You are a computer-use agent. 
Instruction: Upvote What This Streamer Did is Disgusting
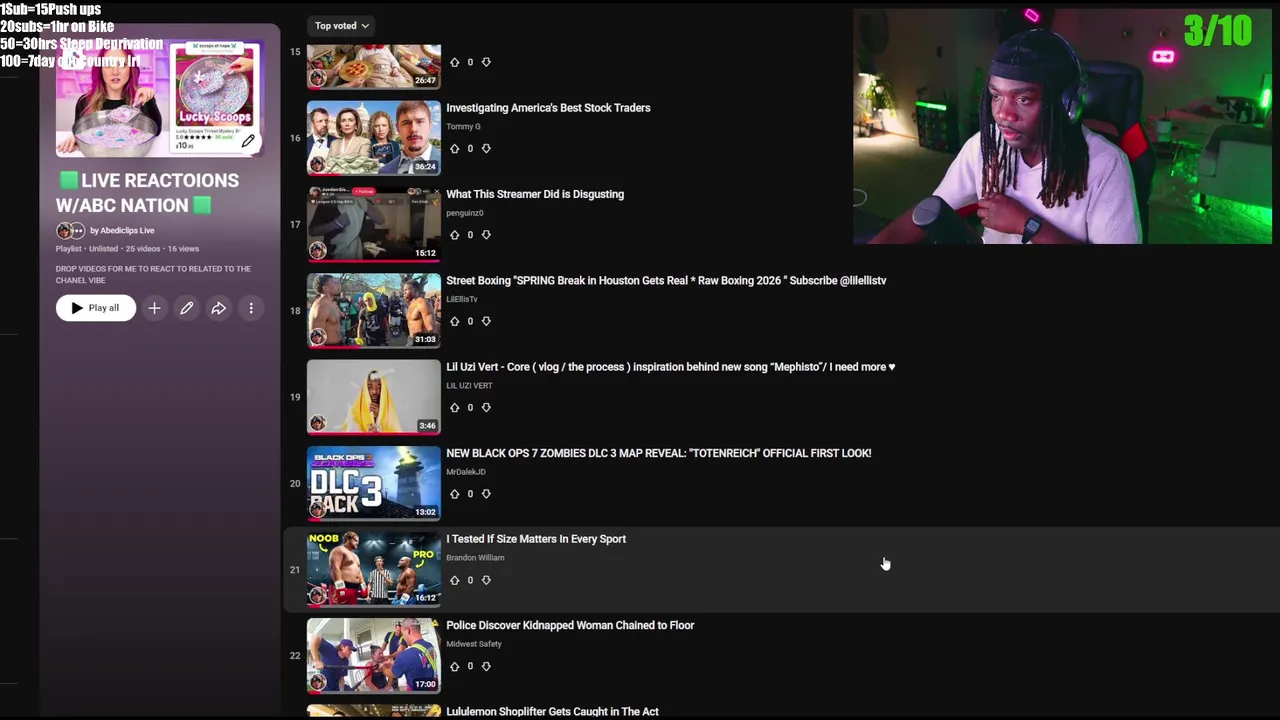pos(455,235)
